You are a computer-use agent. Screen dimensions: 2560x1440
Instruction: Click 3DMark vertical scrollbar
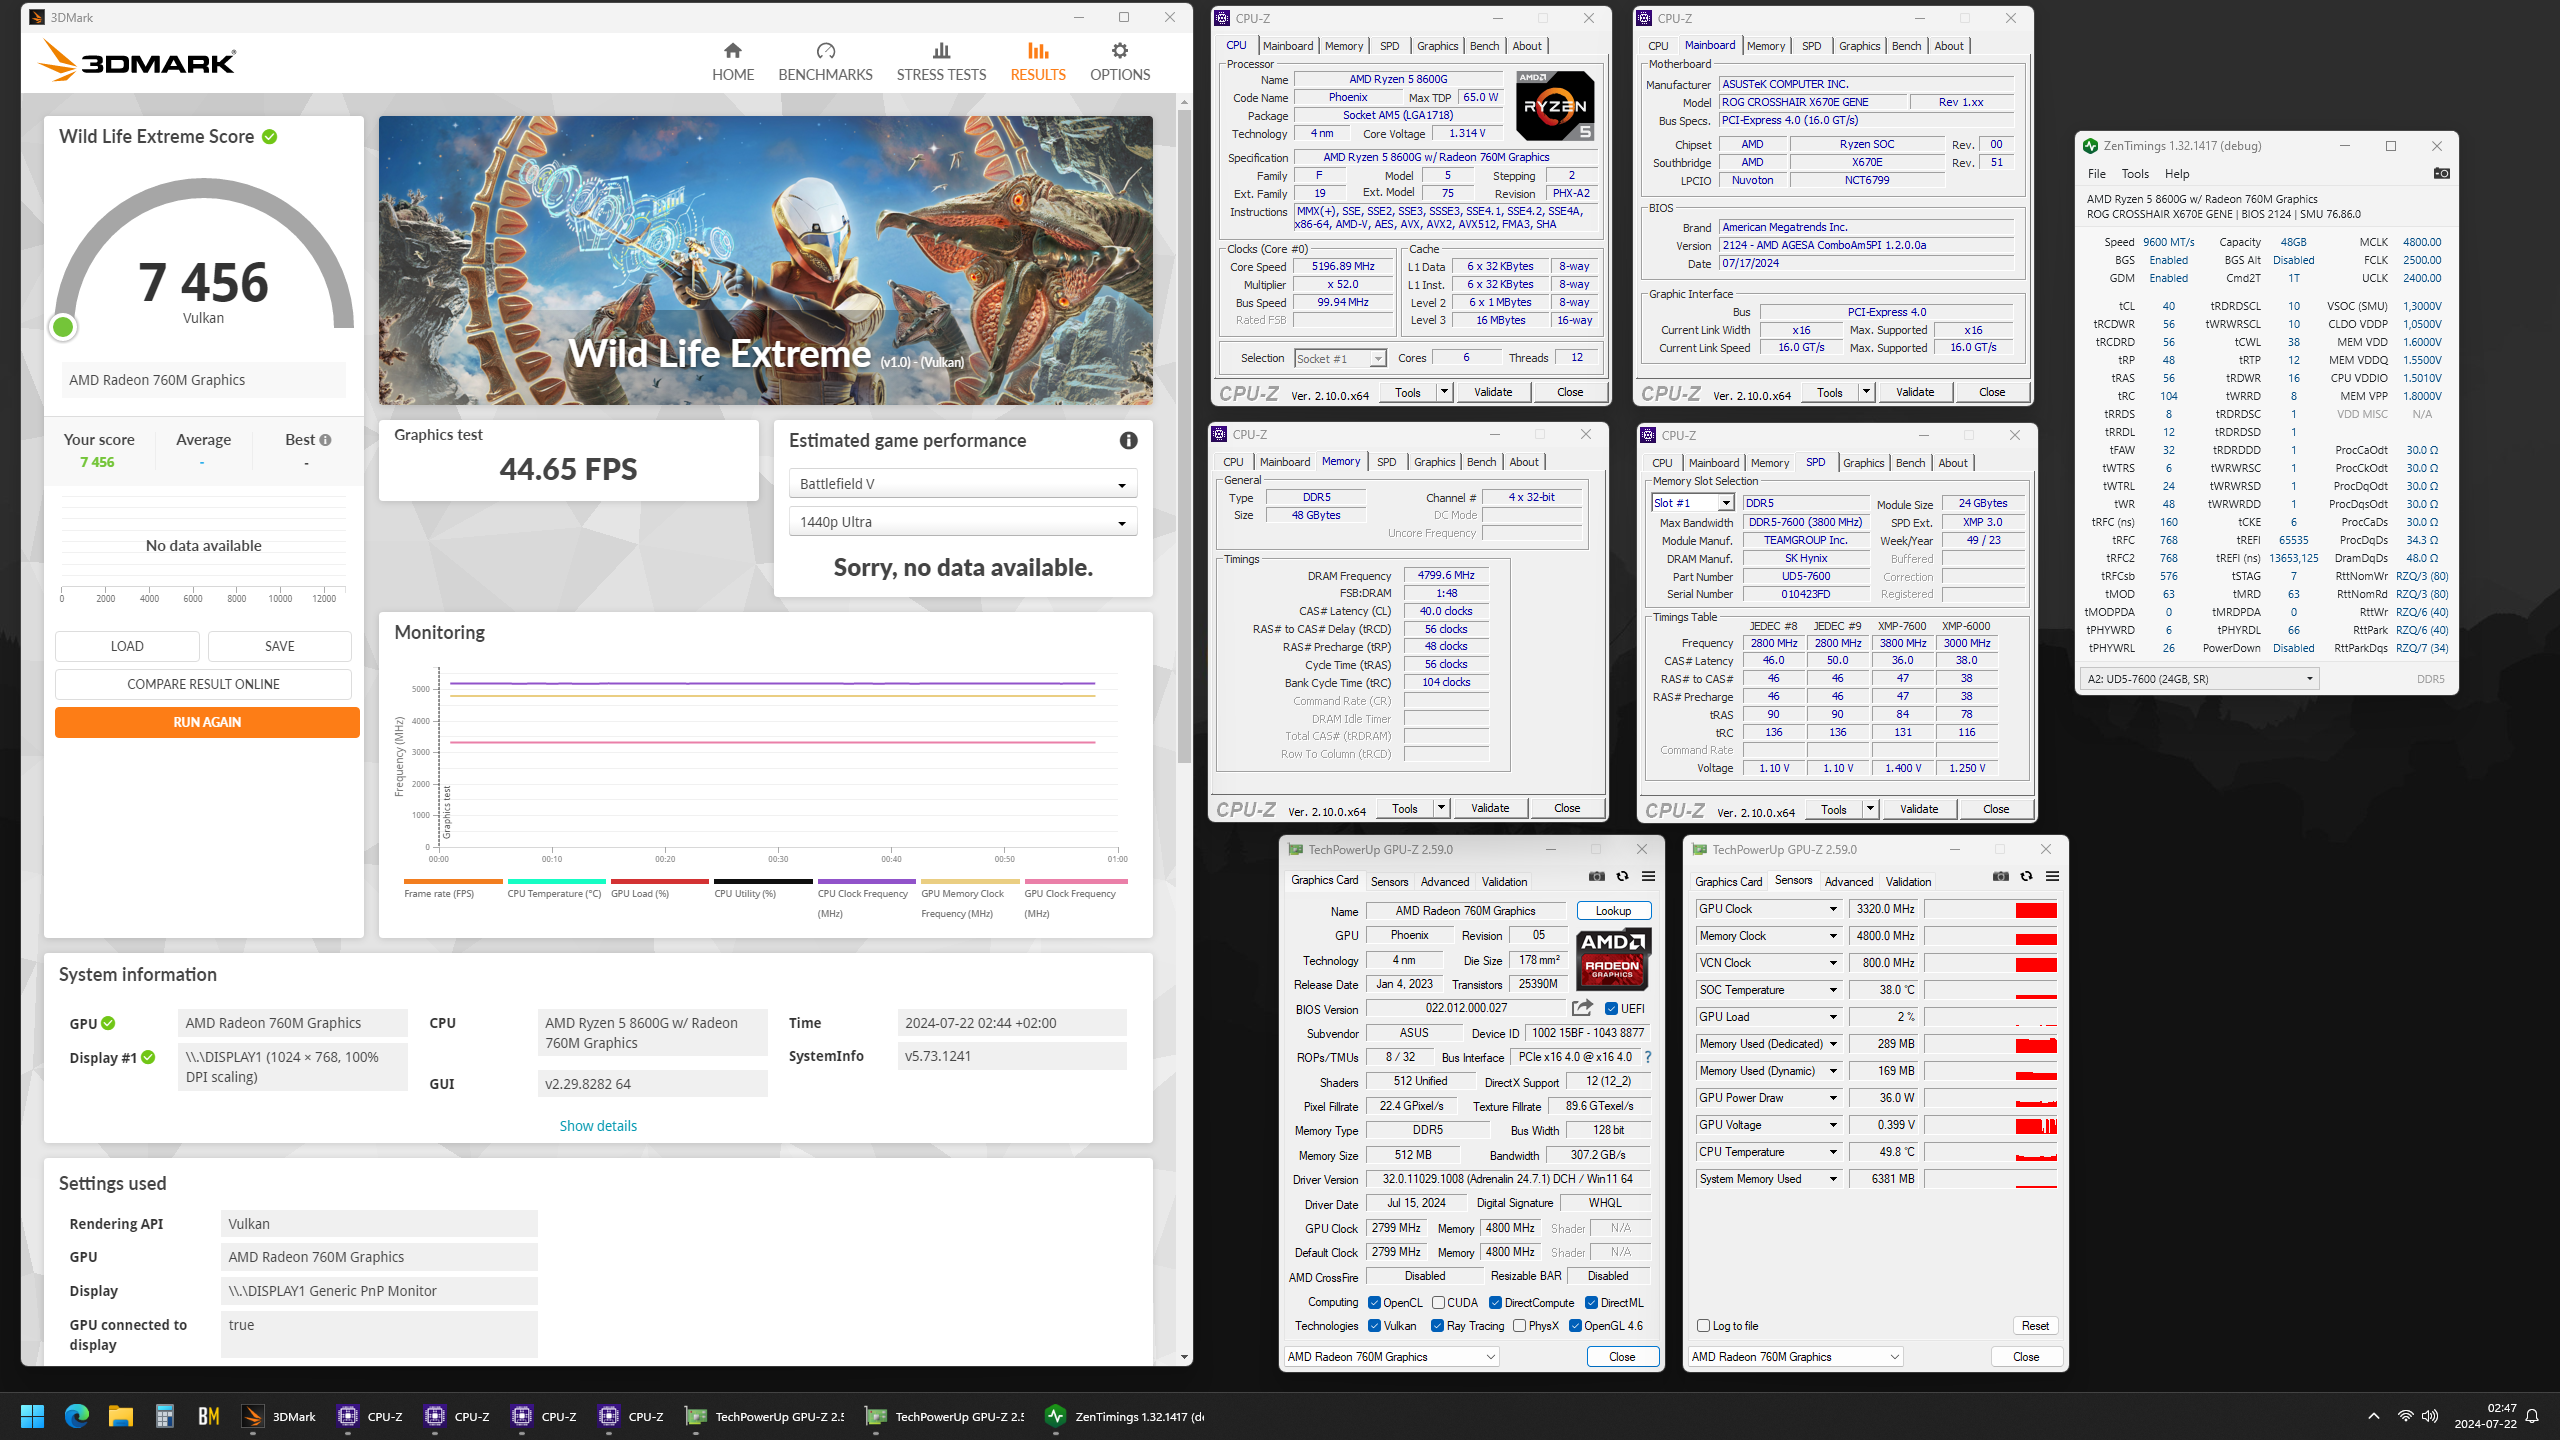[x=1184, y=435]
